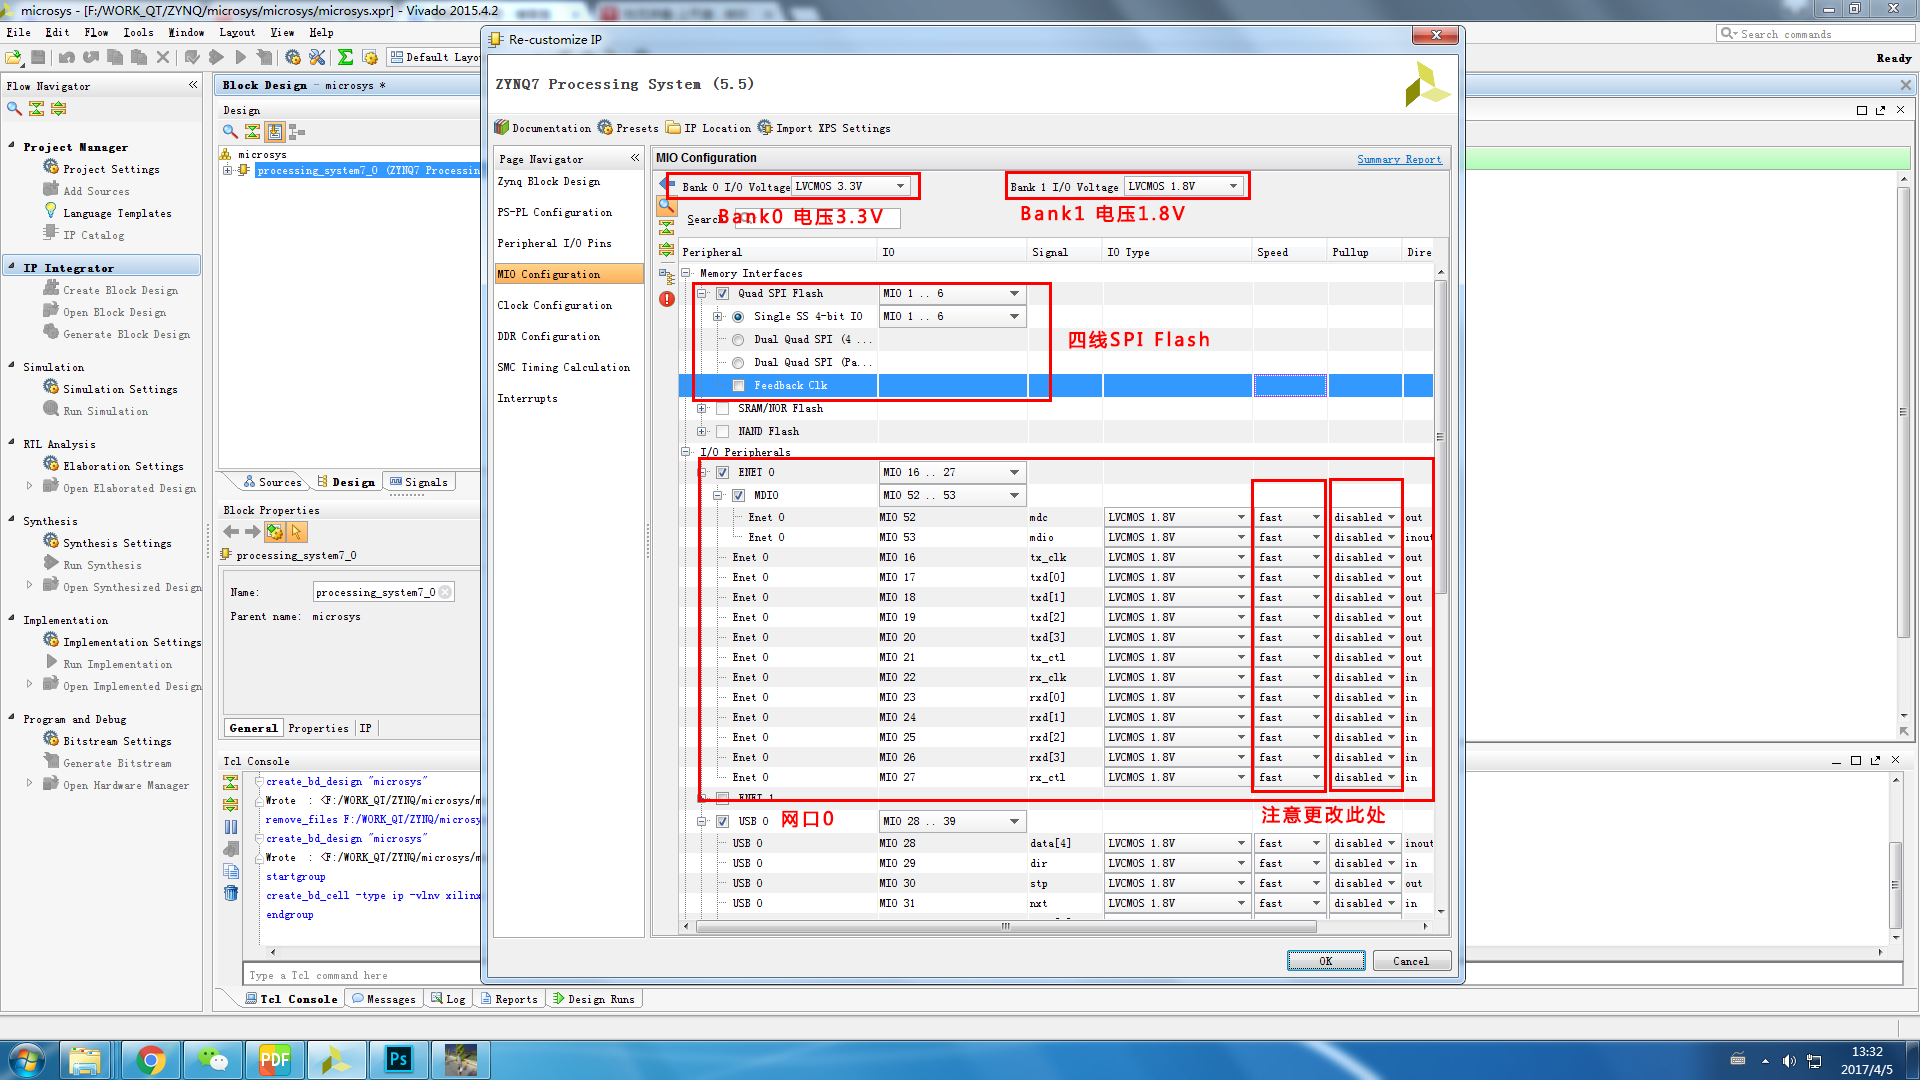This screenshot has width=1920, height=1080.
Task: Collapse the Memory Interfaces tree group
Action: pyautogui.click(x=686, y=273)
